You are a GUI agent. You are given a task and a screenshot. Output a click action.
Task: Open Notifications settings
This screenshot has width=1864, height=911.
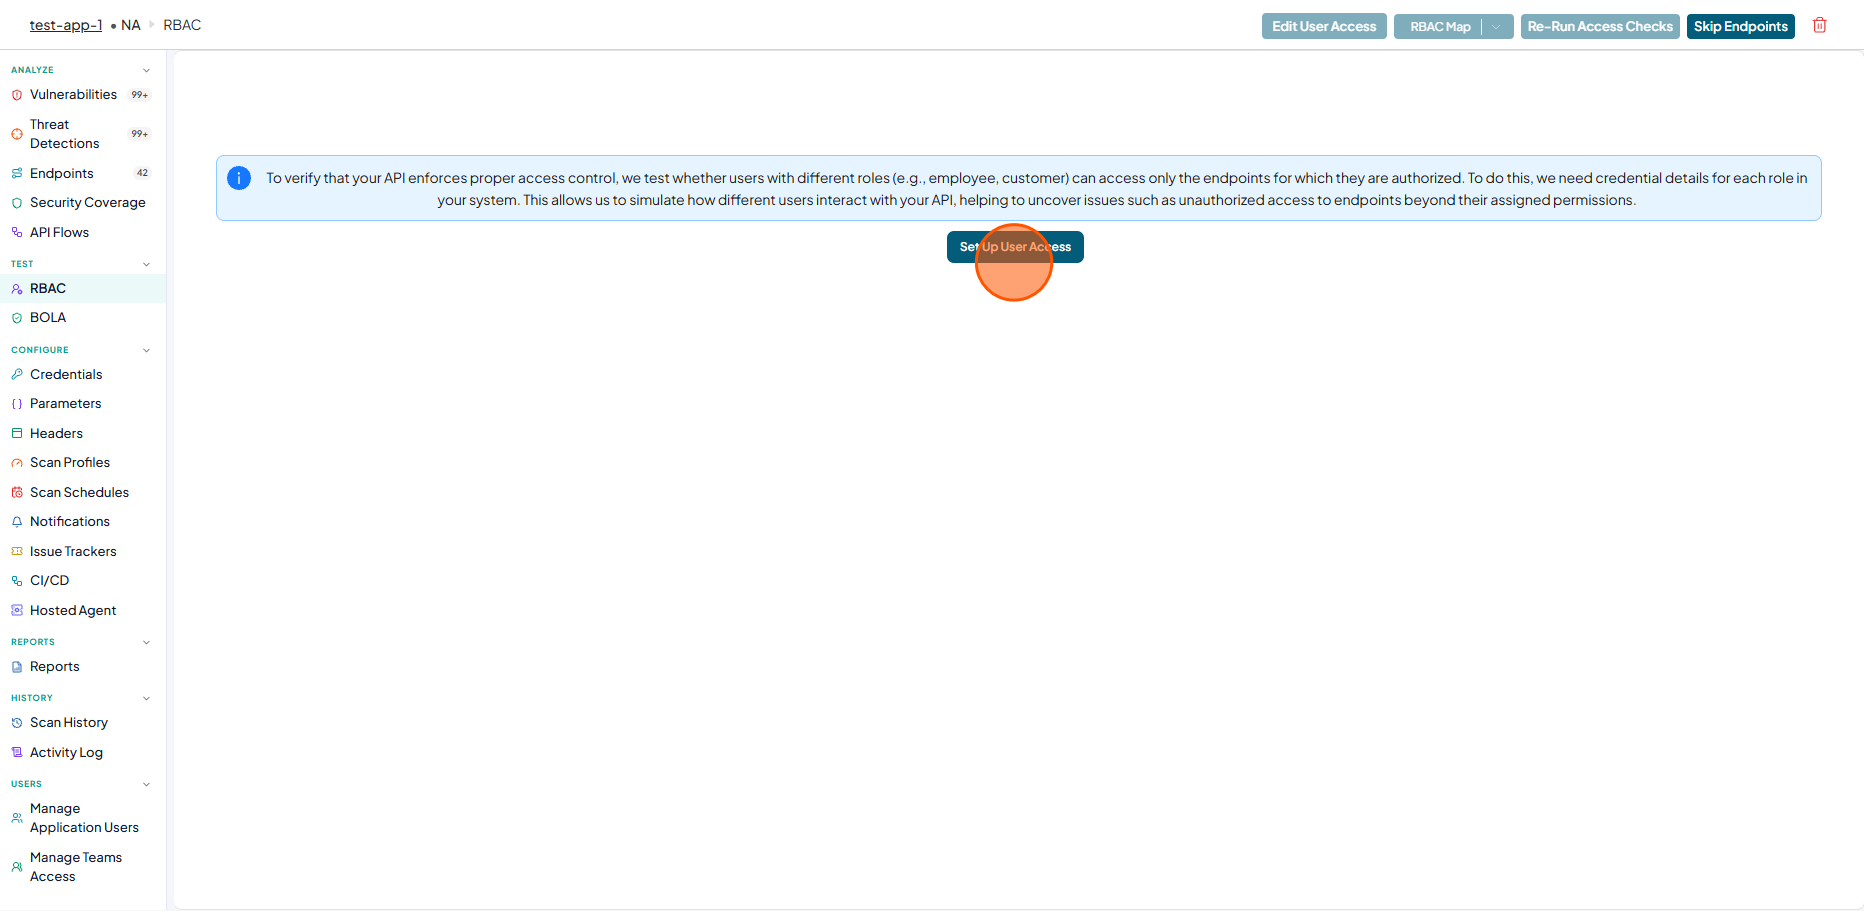point(70,522)
